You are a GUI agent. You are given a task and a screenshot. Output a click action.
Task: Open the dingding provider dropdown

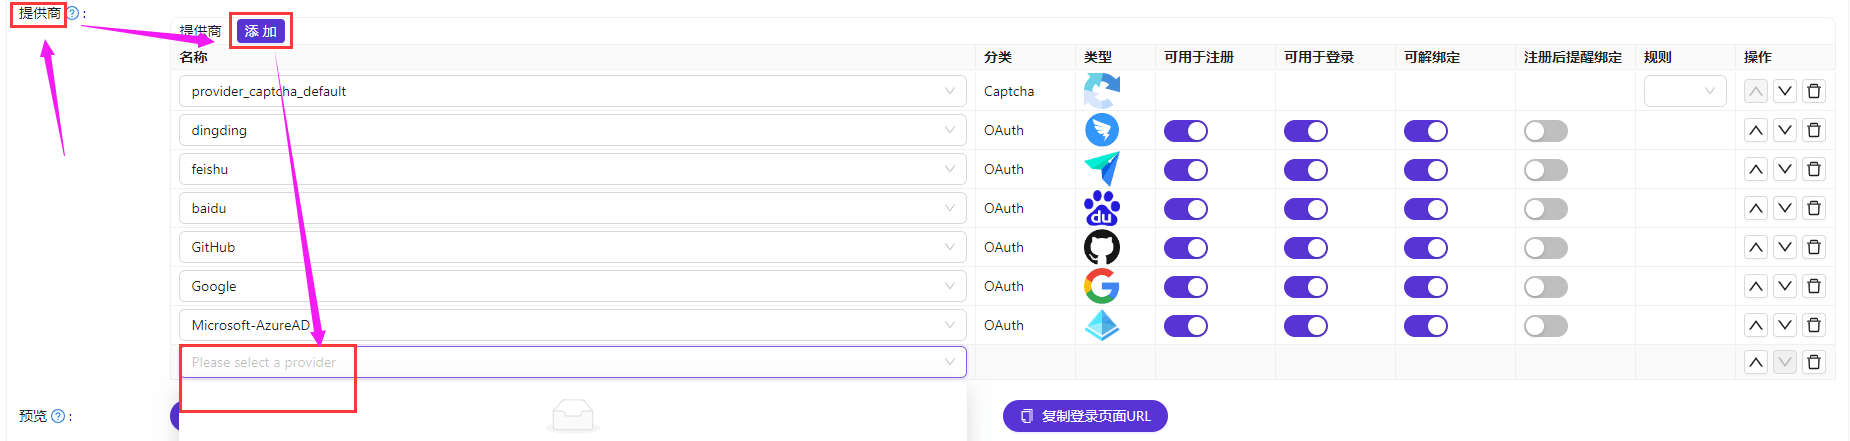pos(573,130)
